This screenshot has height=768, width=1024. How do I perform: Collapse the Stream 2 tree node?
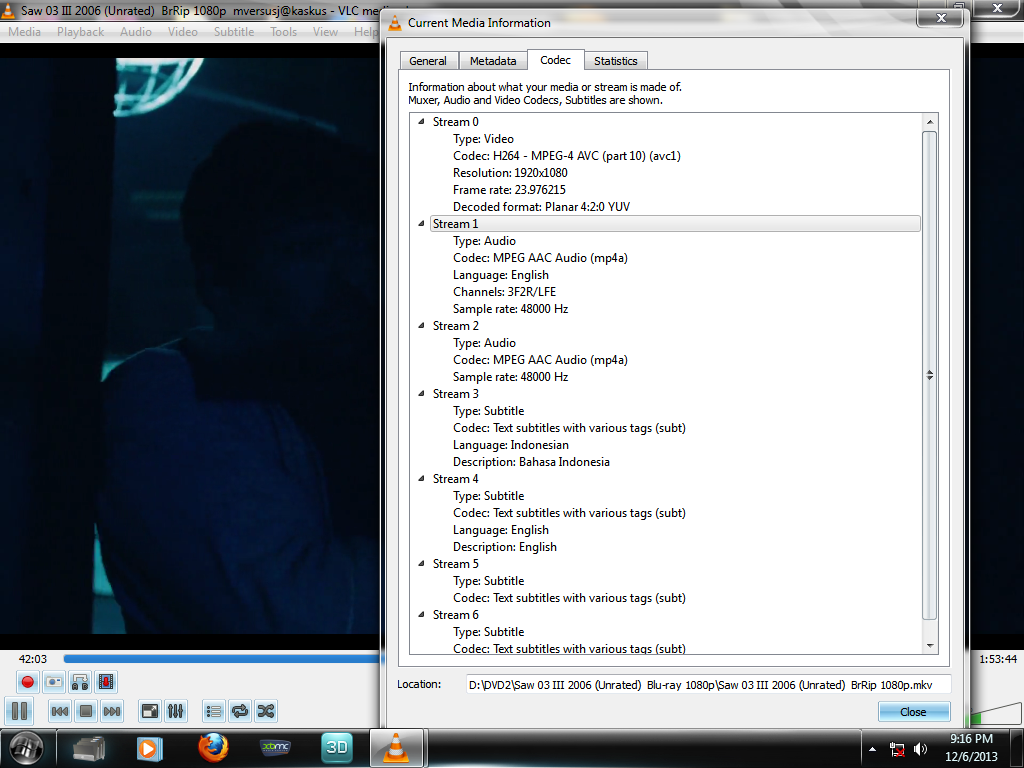click(421, 325)
